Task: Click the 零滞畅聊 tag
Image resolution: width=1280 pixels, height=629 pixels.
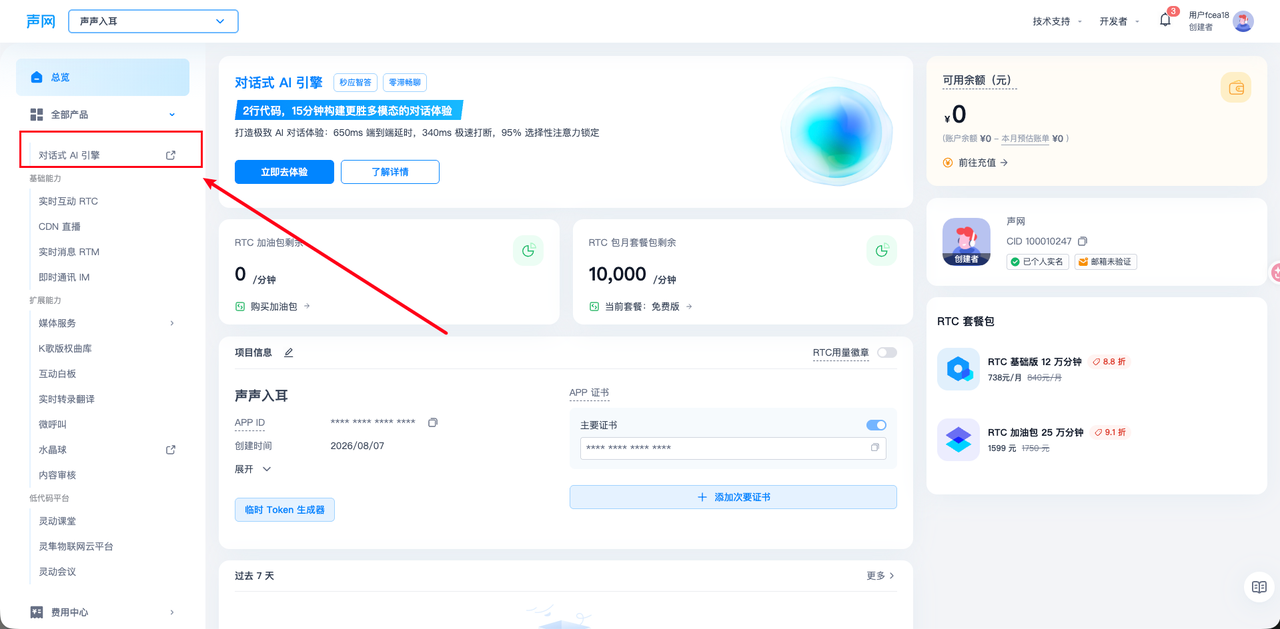Action: [x=405, y=83]
